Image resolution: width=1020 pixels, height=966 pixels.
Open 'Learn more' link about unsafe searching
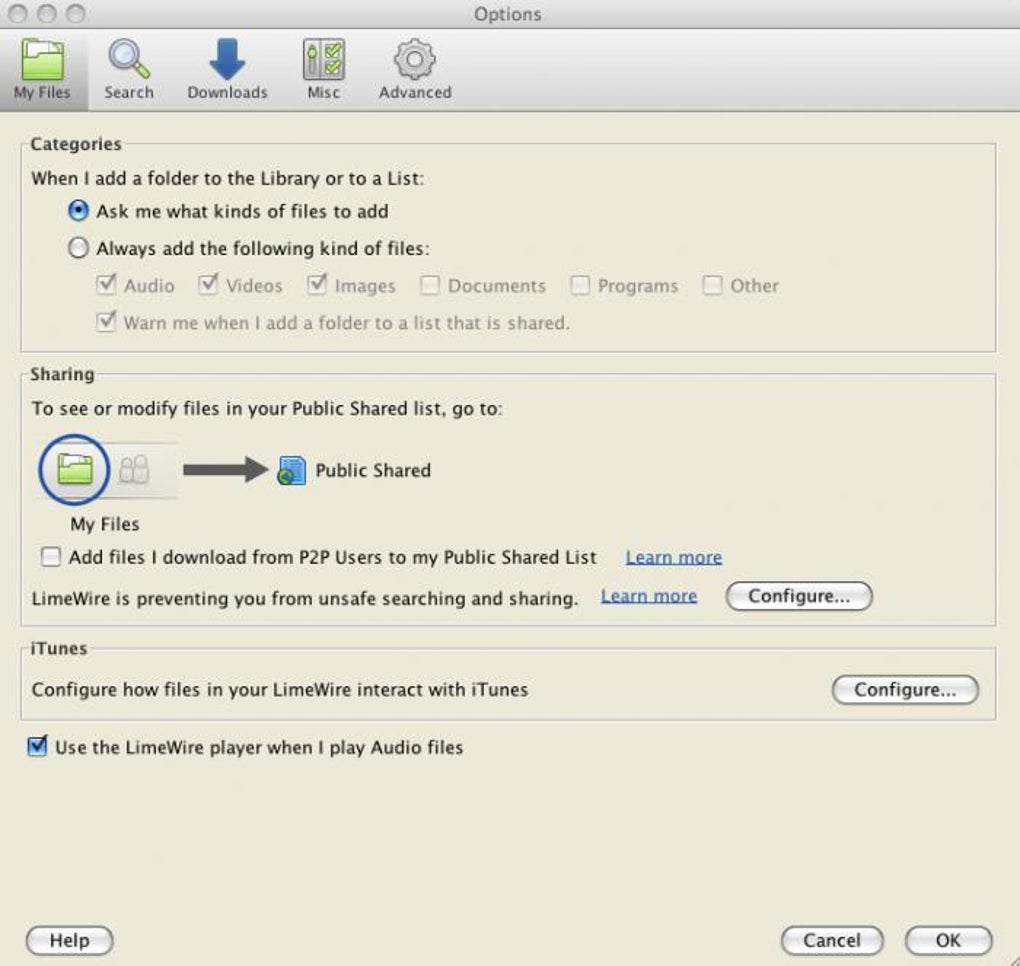[649, 597]
